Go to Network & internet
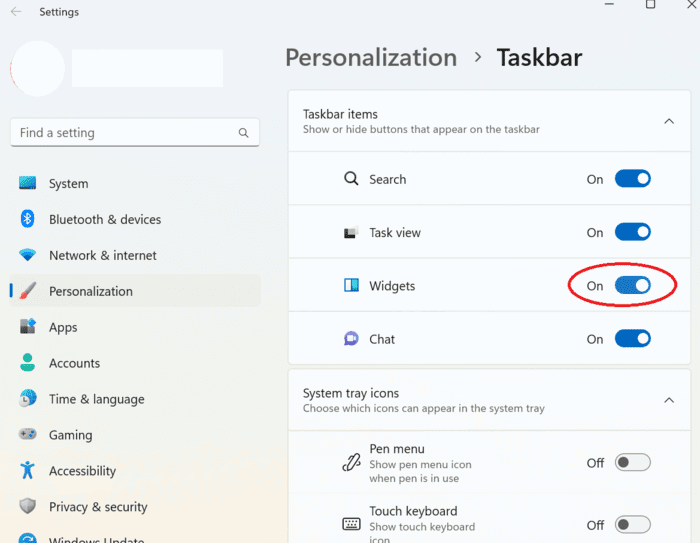 tap(135, 255)
